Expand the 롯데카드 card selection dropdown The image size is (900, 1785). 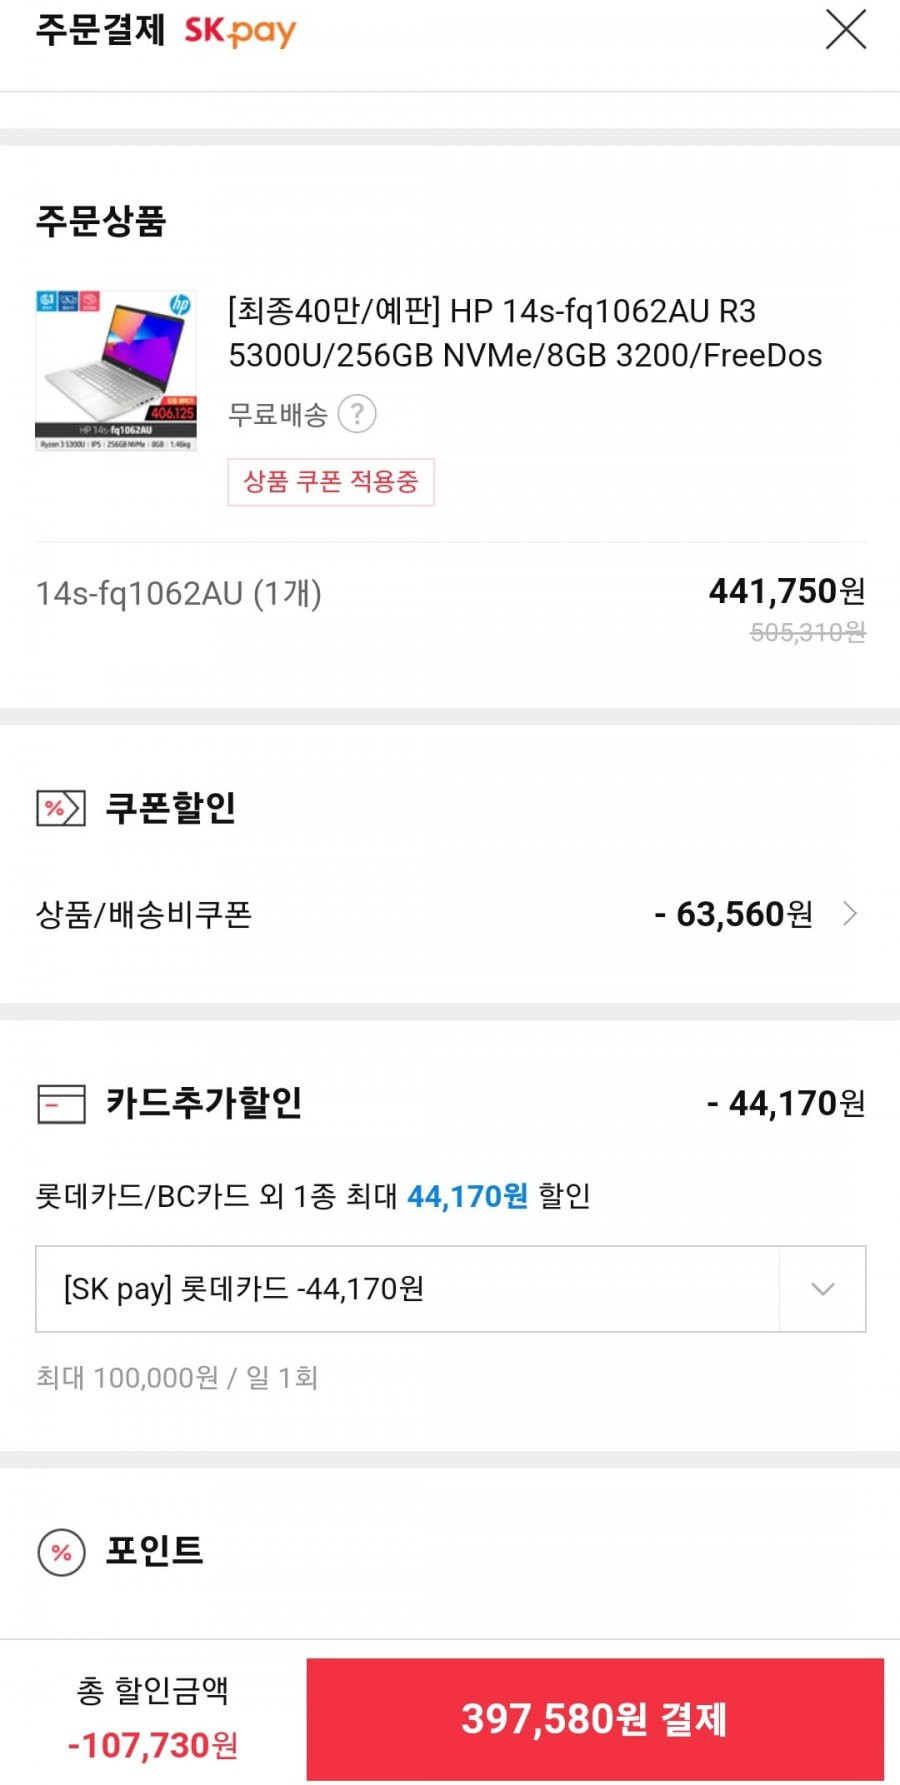point(822,1289)
